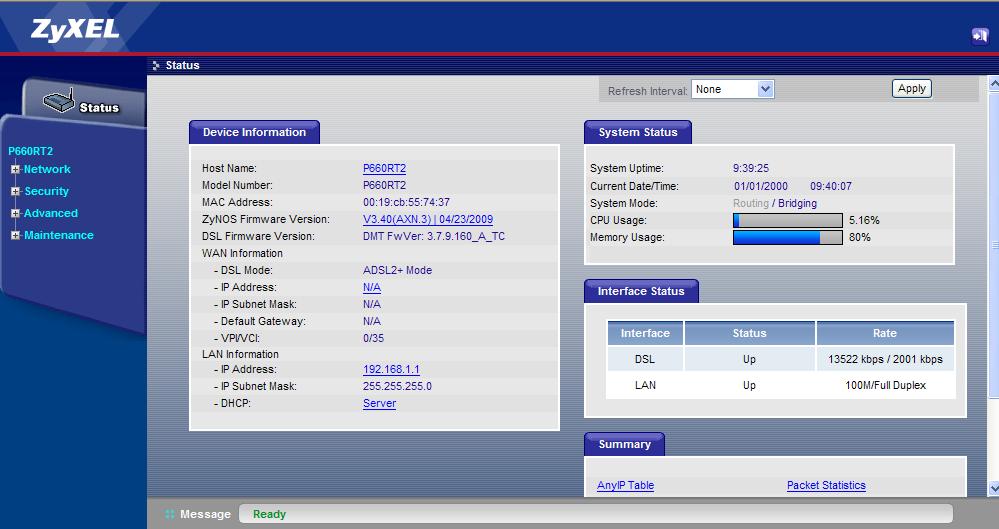Click the DSL firmware version value
This screenshot has height=529, width=999.
coord(434,236)
